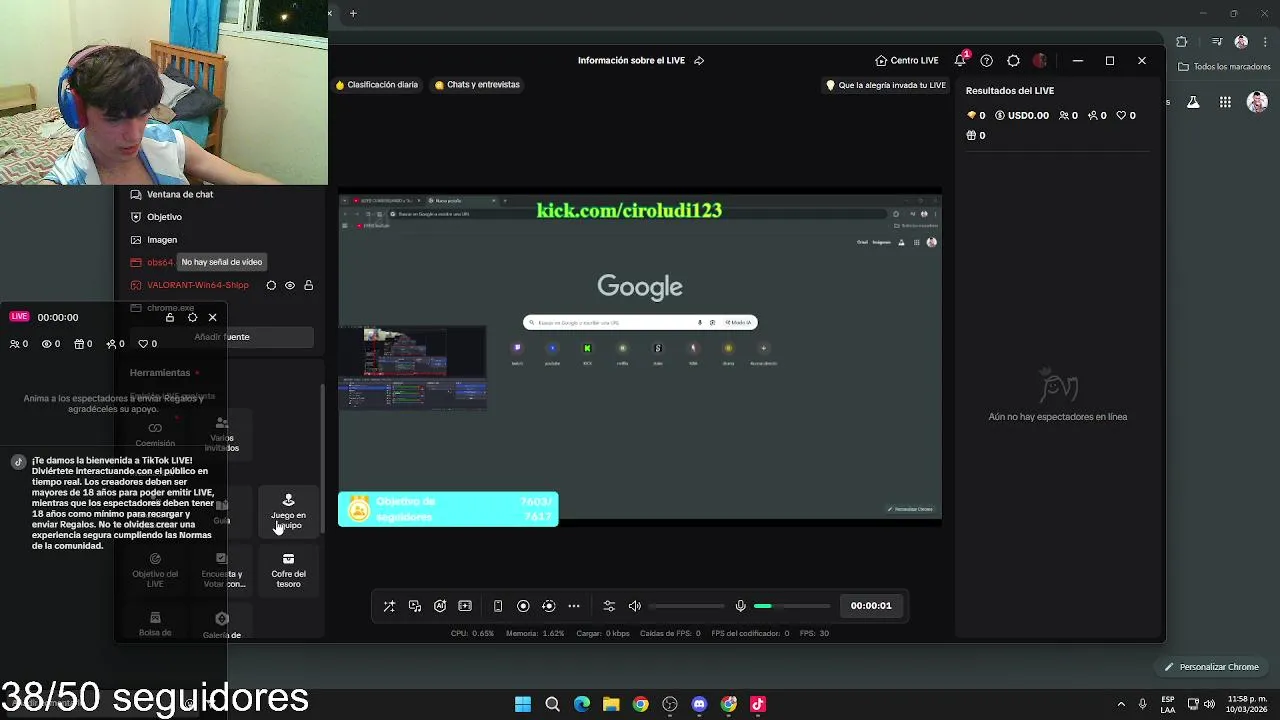Open the notifications bell
This screenshot has width=1280, height=720.
click(x=960, y=60)
